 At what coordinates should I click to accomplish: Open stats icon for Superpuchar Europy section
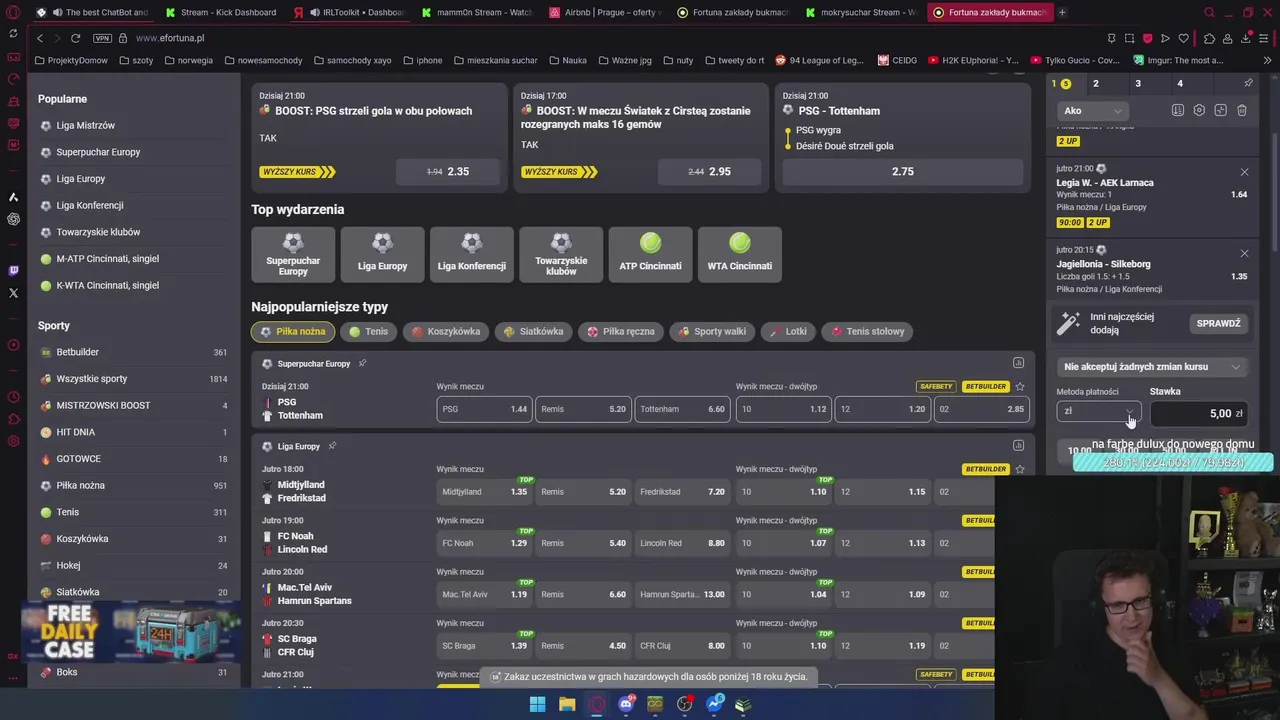[1018, 363]
